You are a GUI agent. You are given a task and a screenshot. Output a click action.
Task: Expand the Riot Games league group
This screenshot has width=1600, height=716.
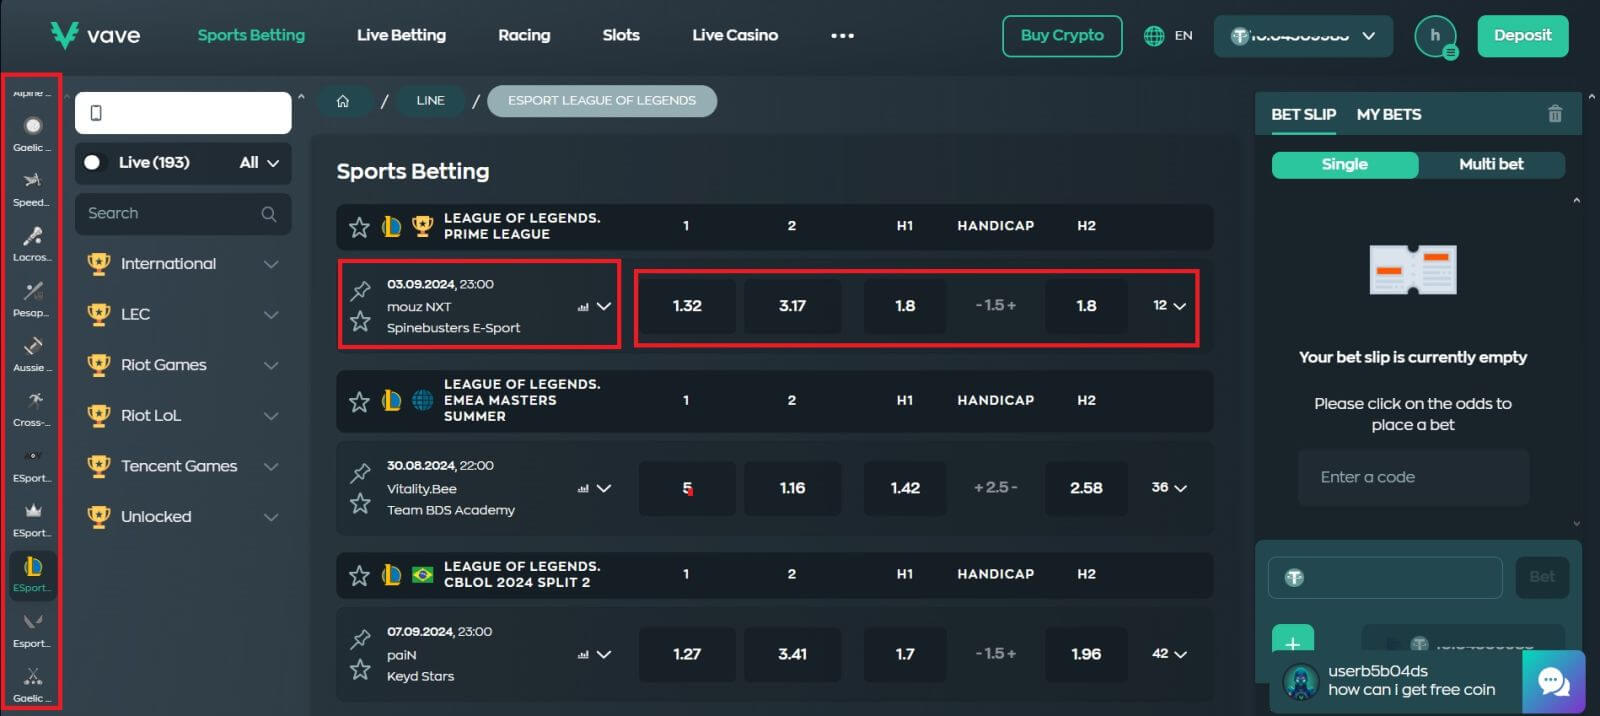click(183, 365)
